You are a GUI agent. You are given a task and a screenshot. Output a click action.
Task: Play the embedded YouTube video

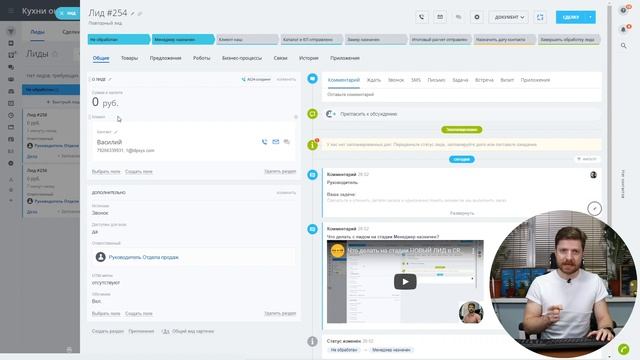[405, 282]
